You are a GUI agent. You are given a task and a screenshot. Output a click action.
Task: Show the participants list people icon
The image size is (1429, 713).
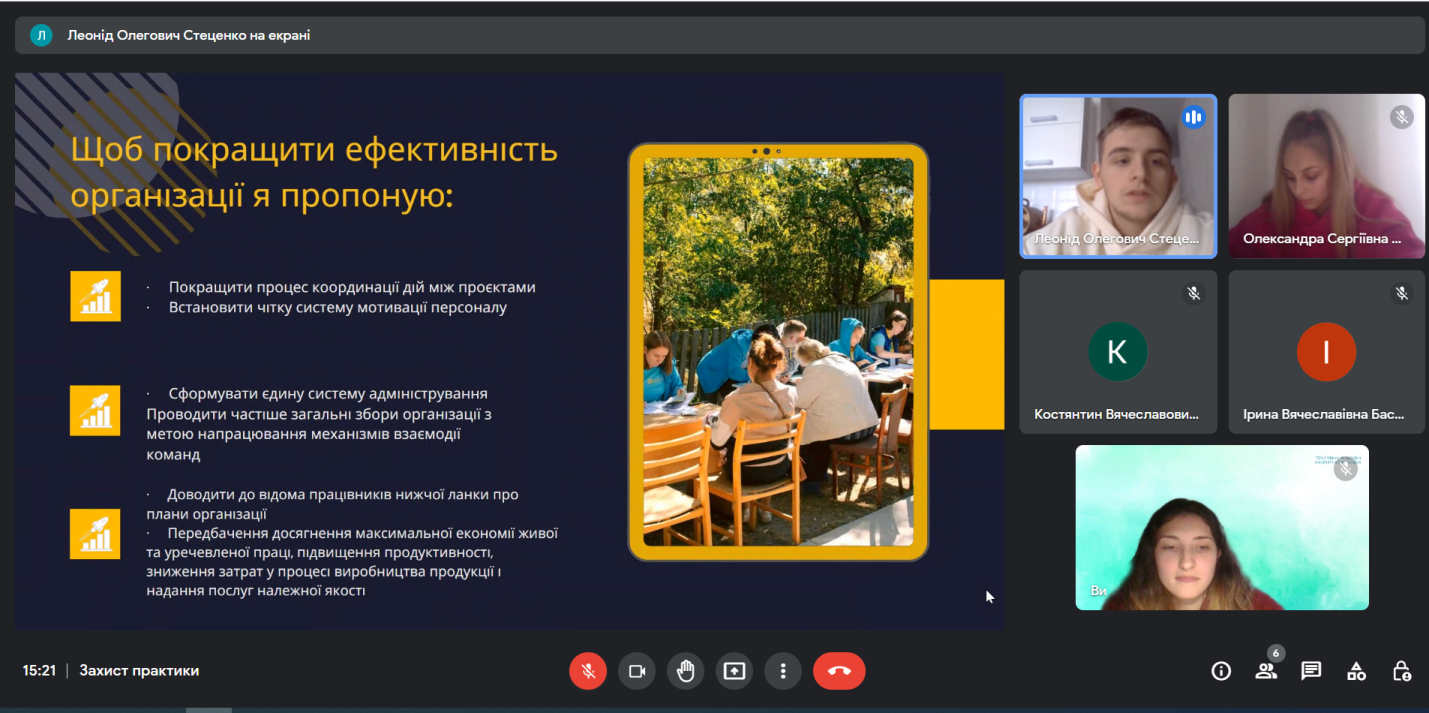pos(1266,671)
